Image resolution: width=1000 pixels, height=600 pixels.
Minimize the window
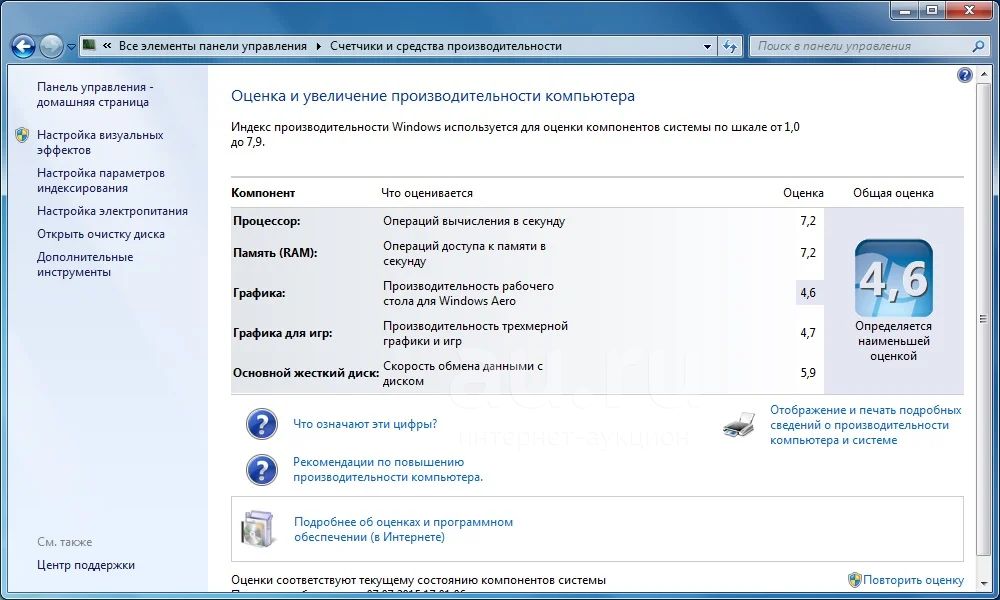click(x=904, y=10)
